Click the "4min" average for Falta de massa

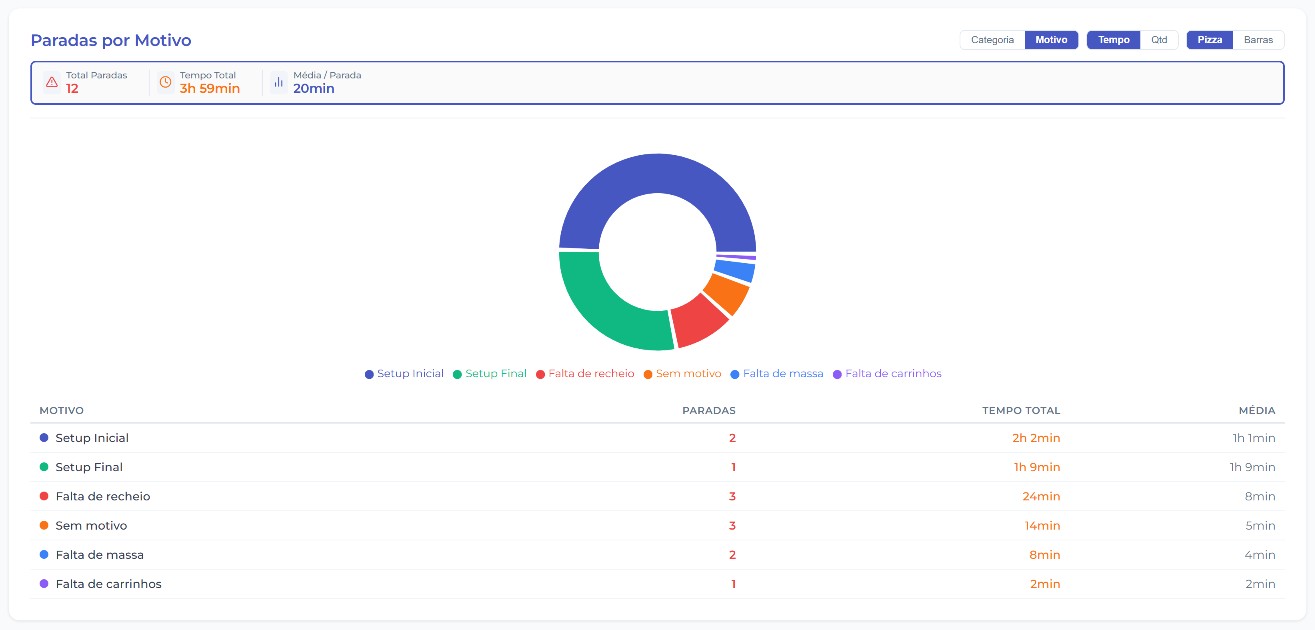point(1261,555)
